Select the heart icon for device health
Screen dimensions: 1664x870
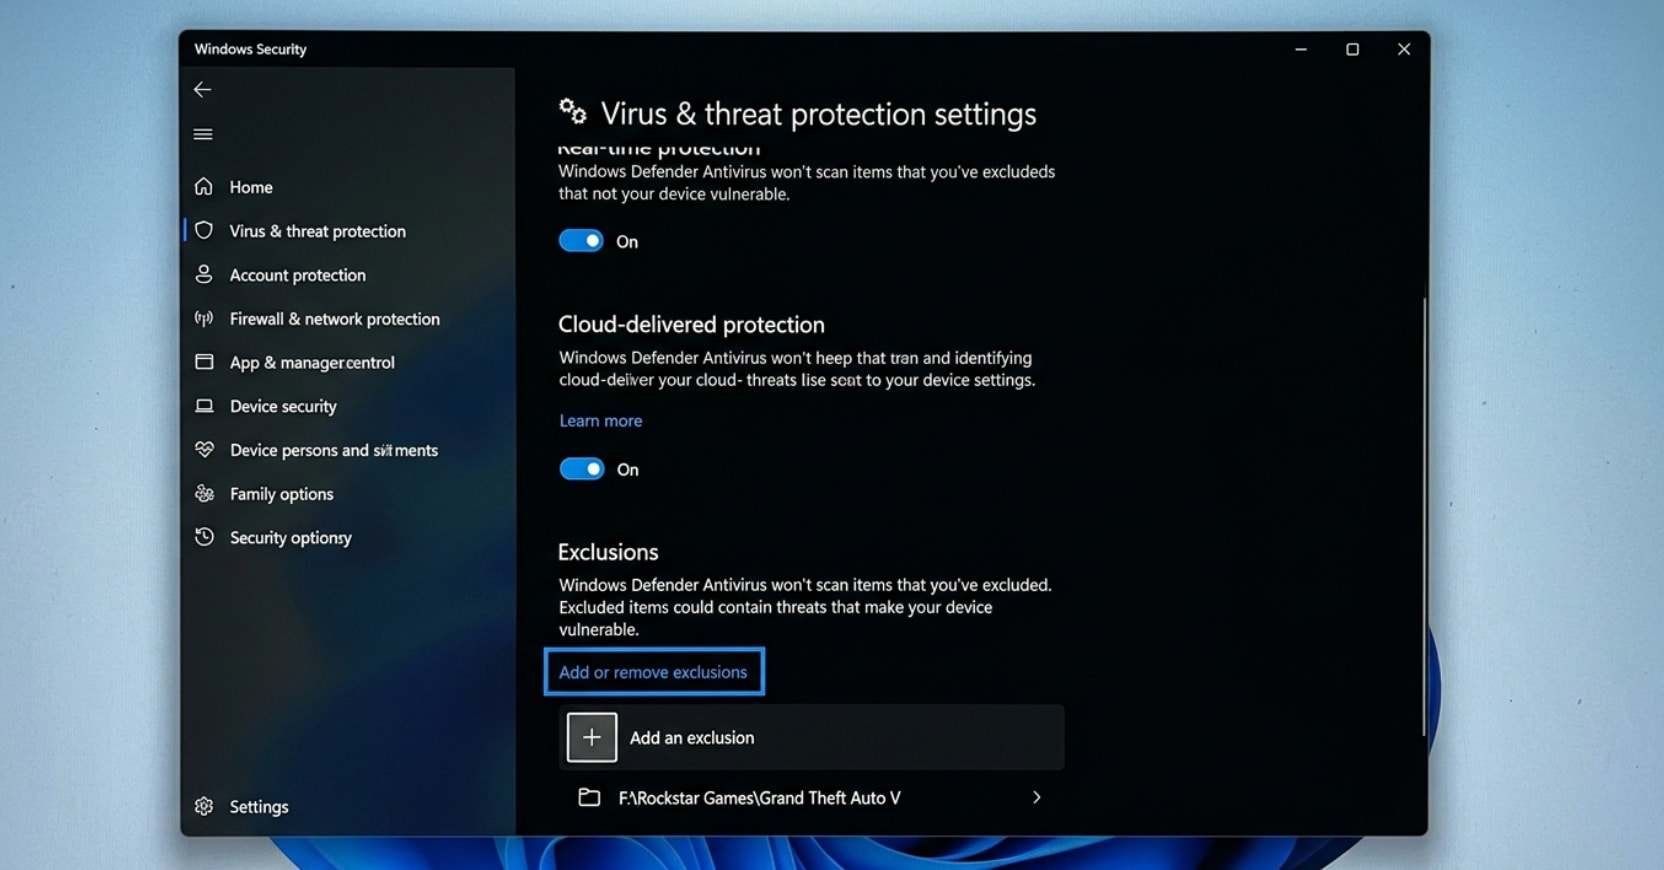(x=204, y=450)
